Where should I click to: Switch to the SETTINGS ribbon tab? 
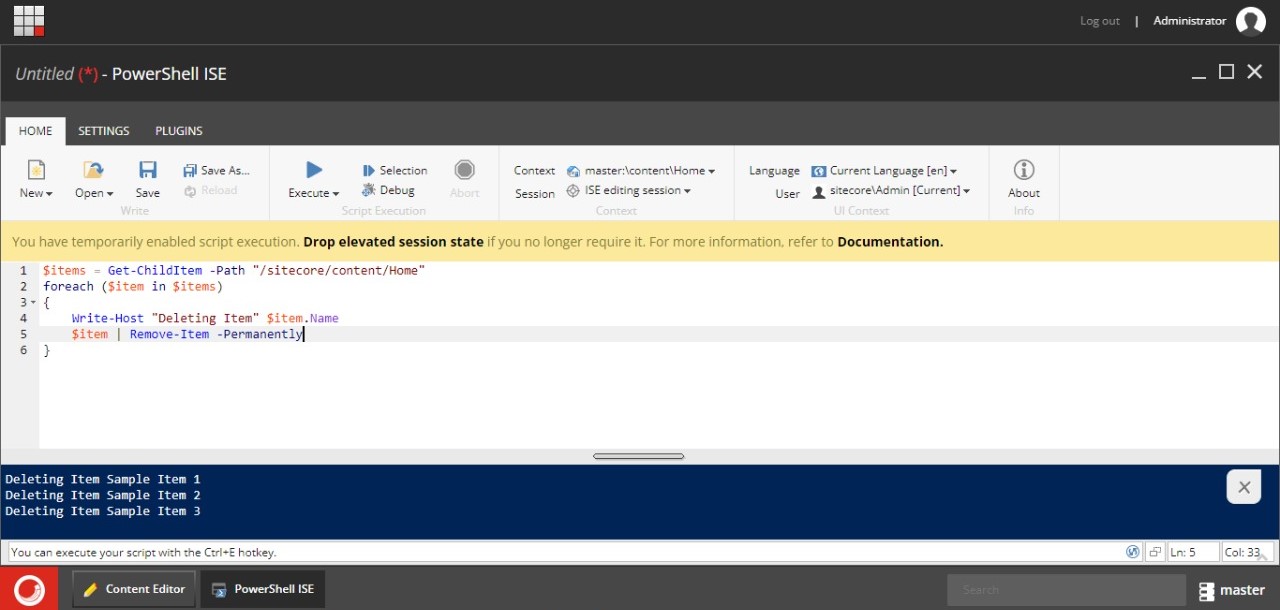[x=104, y=131]
